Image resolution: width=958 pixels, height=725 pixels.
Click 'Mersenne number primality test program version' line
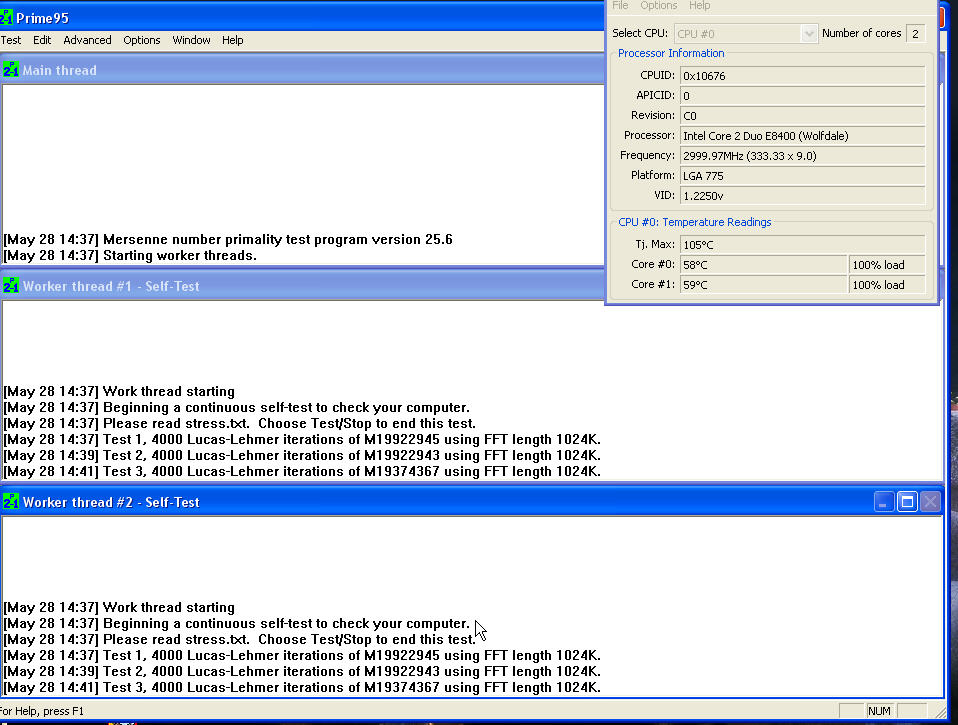[228, 239]
